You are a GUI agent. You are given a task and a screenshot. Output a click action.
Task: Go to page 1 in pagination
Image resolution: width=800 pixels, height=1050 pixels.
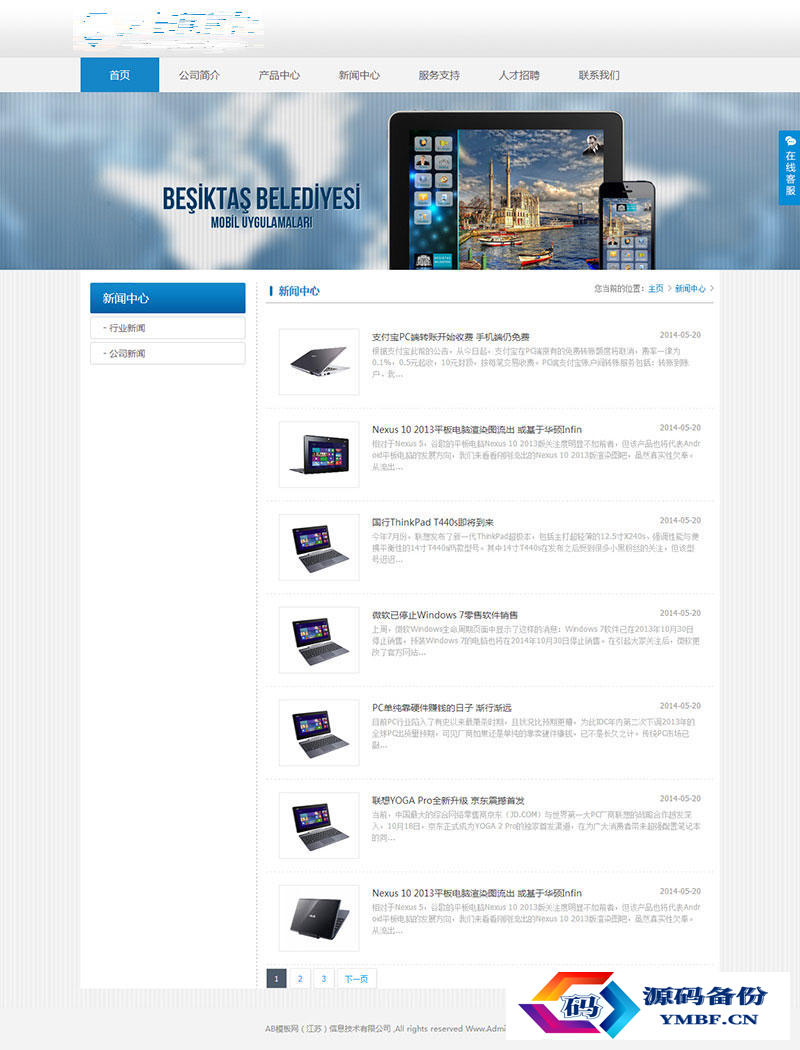tap(276, 978)
